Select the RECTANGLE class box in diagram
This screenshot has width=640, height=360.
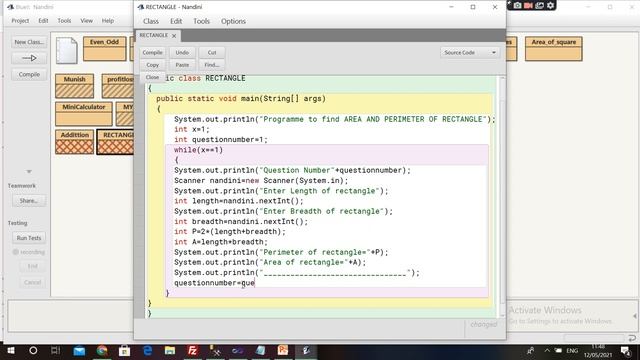tap(116, 142)
